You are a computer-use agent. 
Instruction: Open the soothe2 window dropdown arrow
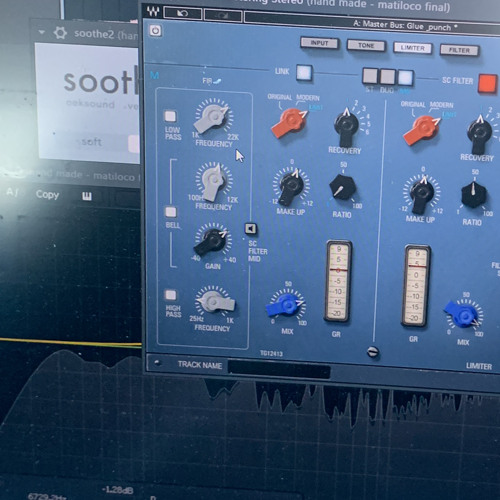(x=42, y=32)
